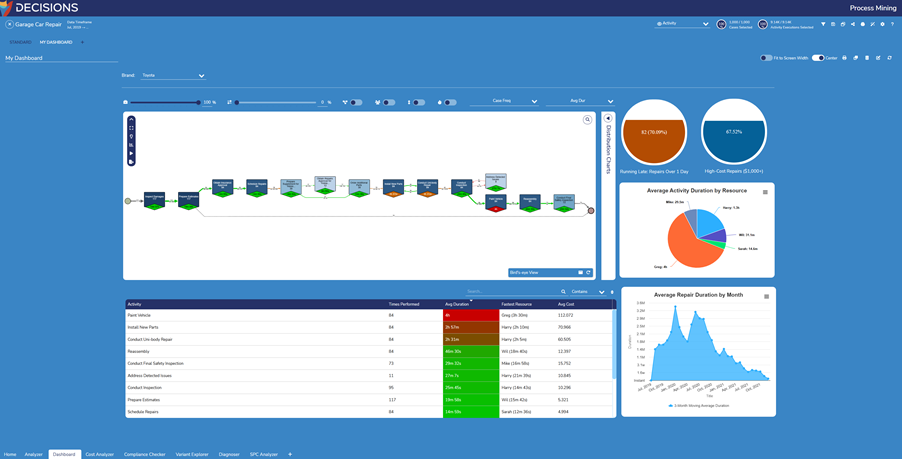Open Average Activity Duration chart menu
This screenshot has height=459, width=902.
click(765, 192)
